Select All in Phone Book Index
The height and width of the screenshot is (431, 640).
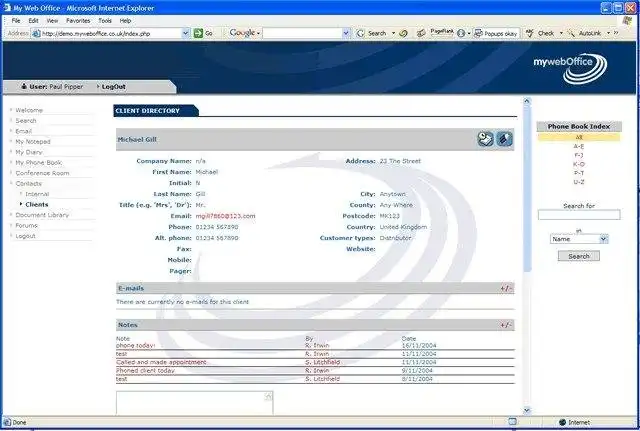click(x=579, y=138)
